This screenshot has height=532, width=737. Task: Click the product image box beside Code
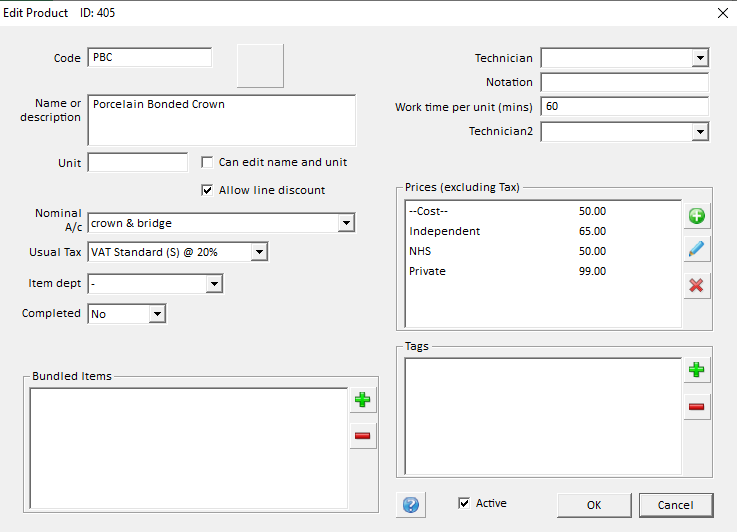click(260, 65)
